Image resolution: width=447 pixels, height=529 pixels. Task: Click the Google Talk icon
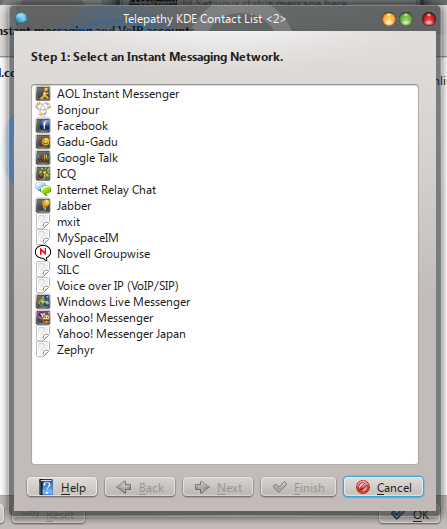(43, 158)
